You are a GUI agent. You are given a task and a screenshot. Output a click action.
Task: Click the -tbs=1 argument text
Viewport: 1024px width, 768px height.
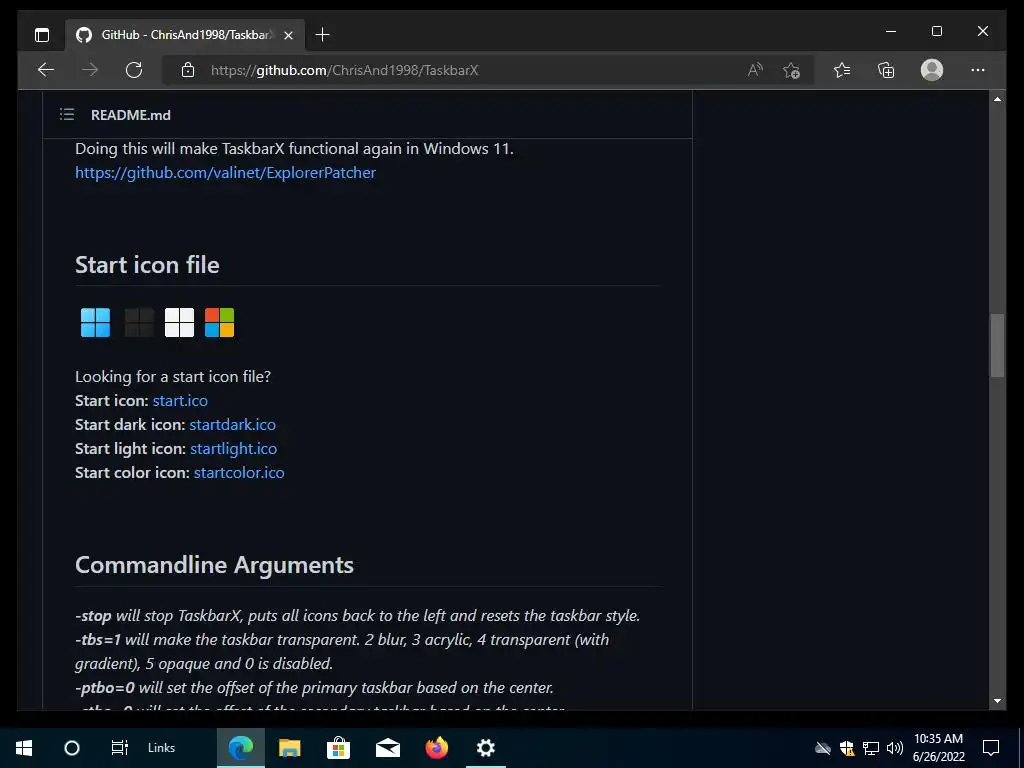[98, 640]
